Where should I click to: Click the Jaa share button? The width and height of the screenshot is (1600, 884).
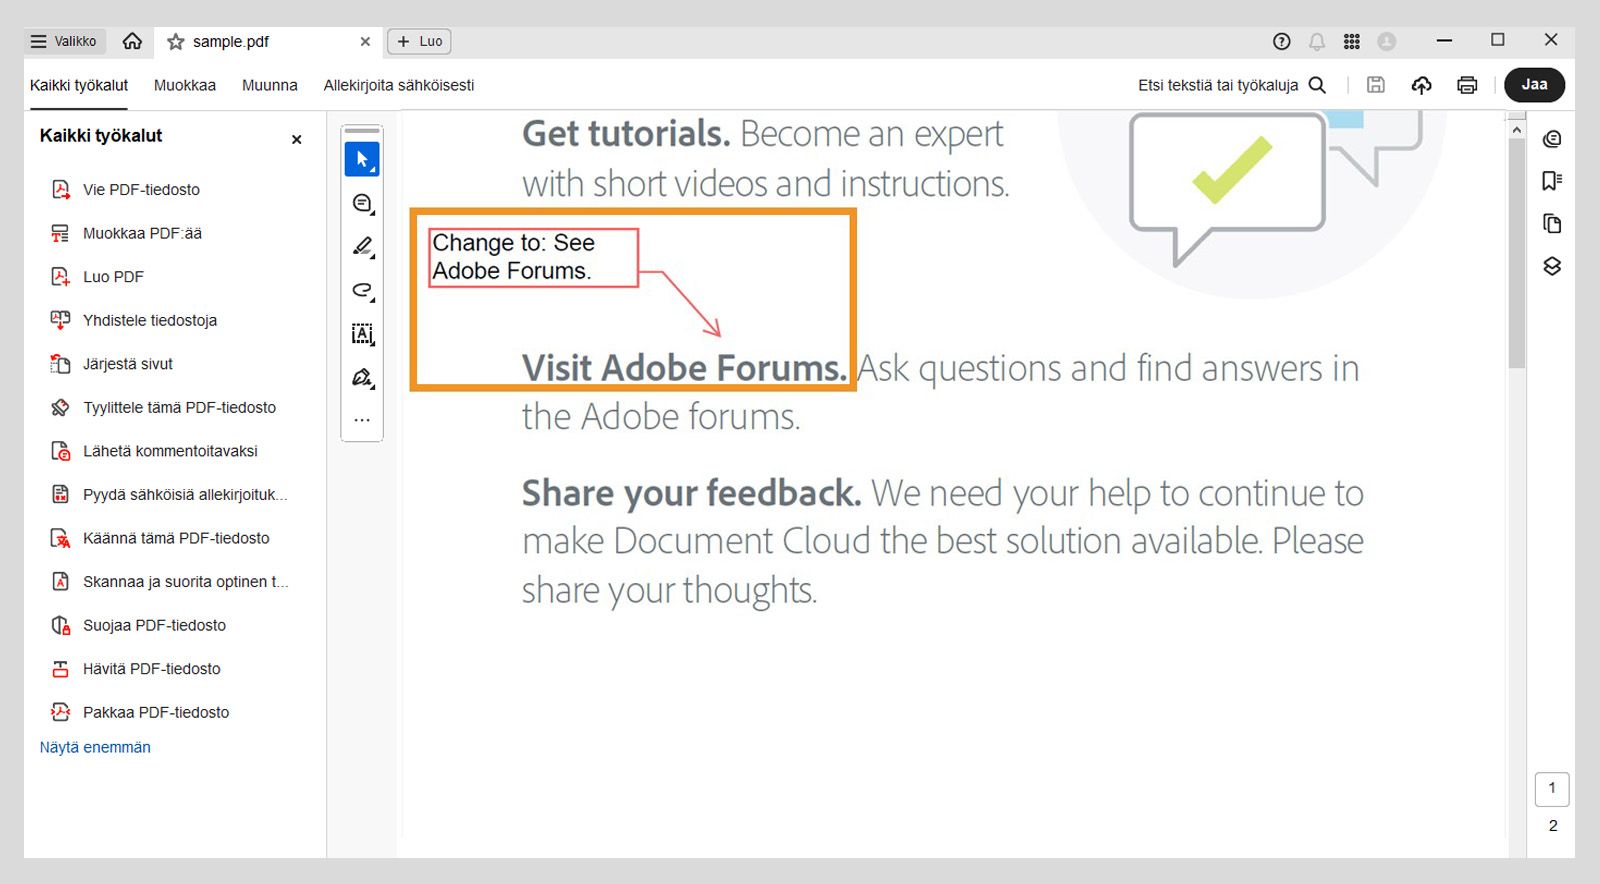click(x=1534, y=85)
